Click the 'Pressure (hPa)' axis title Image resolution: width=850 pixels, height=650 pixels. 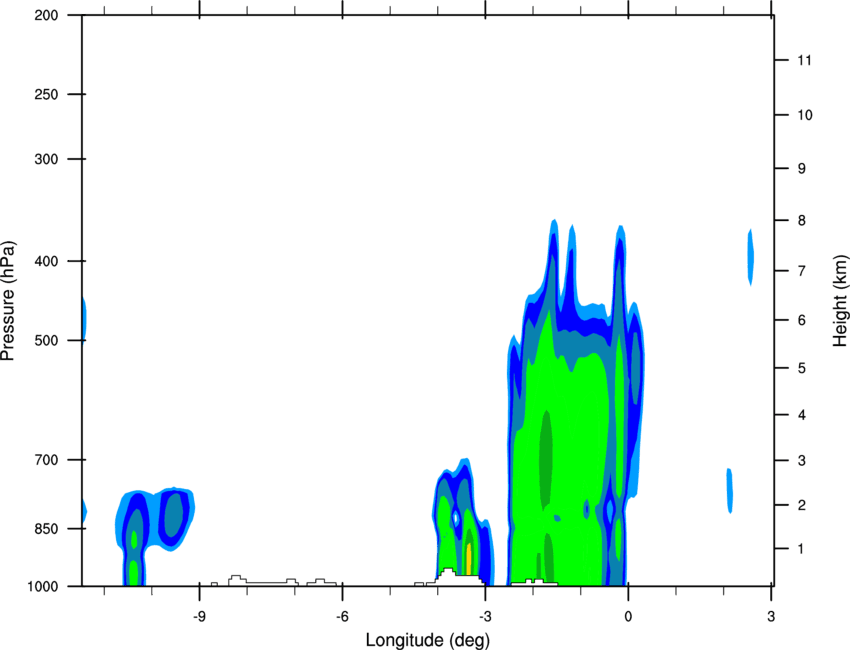tap(8, 301)
